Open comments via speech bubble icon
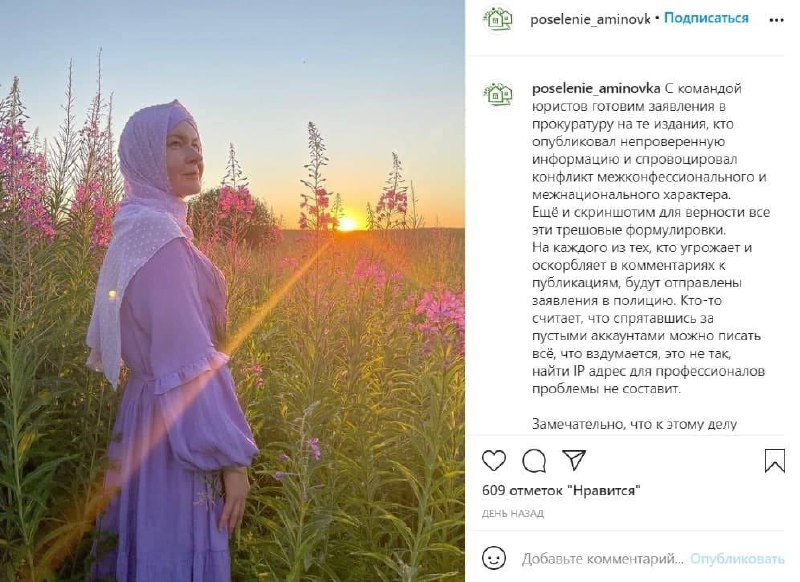 (534, 461)
